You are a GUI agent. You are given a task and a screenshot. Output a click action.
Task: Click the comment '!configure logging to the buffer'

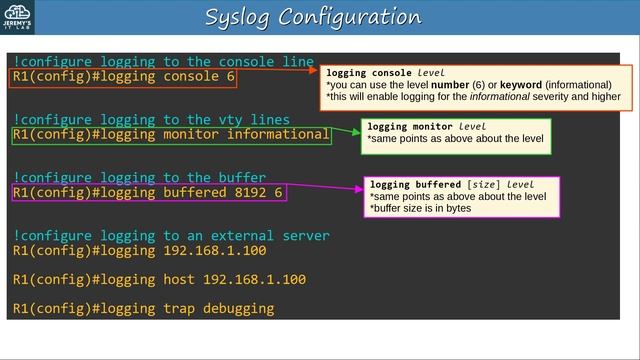click(140, 177)
